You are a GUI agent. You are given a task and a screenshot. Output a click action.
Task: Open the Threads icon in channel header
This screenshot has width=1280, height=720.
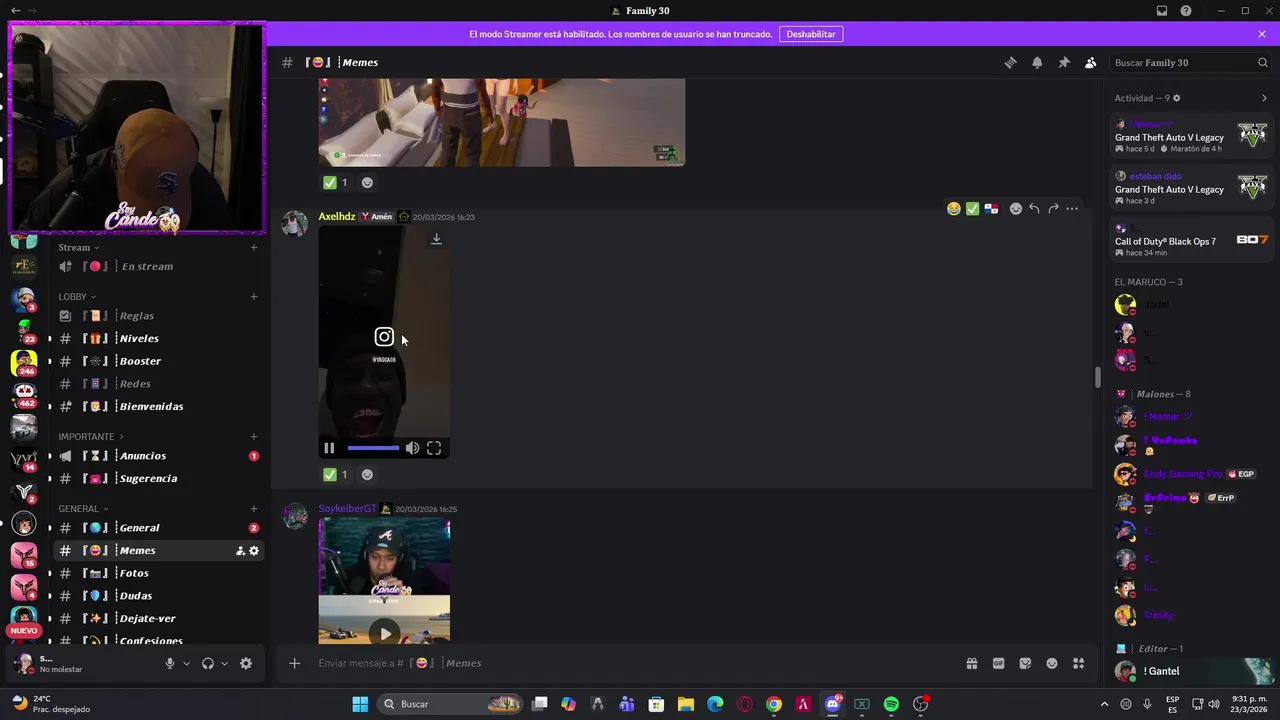[x=1010, y=62]
